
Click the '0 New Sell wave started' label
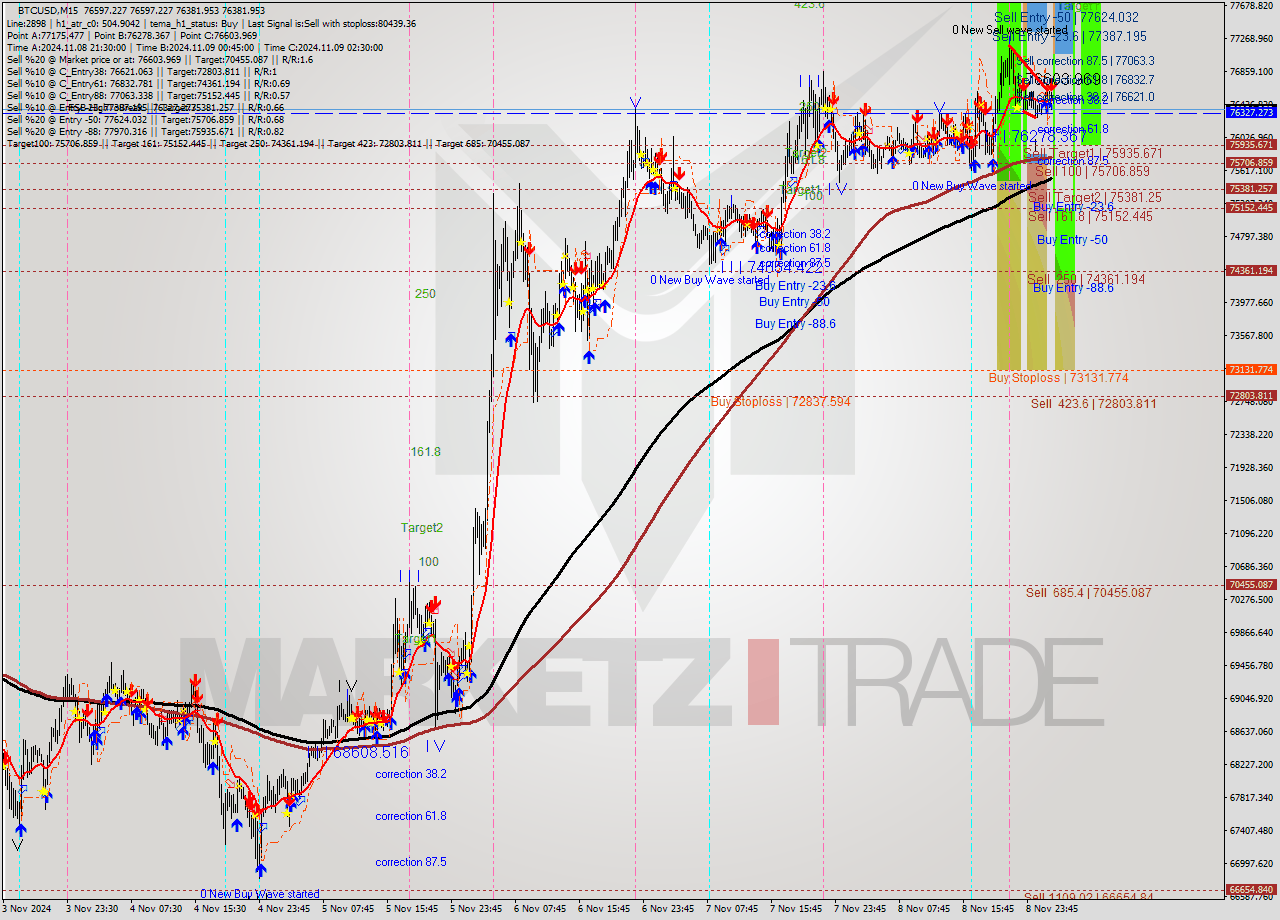[x=1010, y=30]
